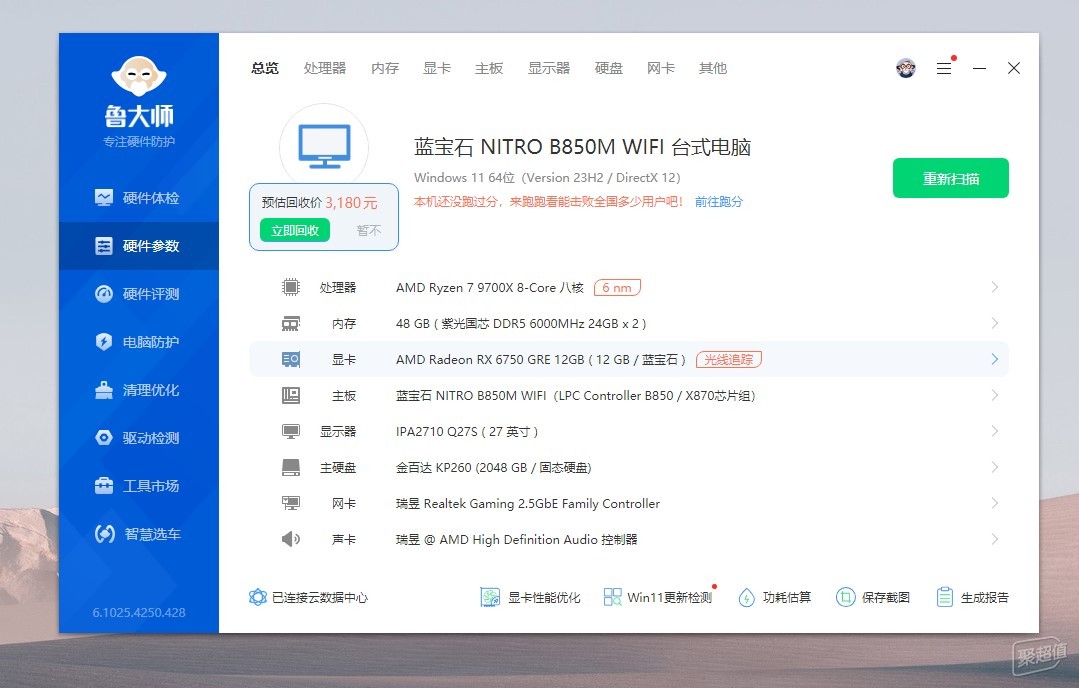Screen dimensions: 1079x688
Task: Switch to the 硬盘 tab
Action: coord(609,68)
